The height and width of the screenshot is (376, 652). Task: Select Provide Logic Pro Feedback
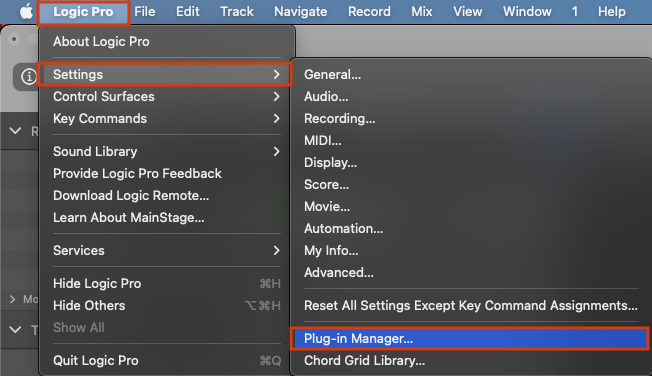[x=166, y=173]
